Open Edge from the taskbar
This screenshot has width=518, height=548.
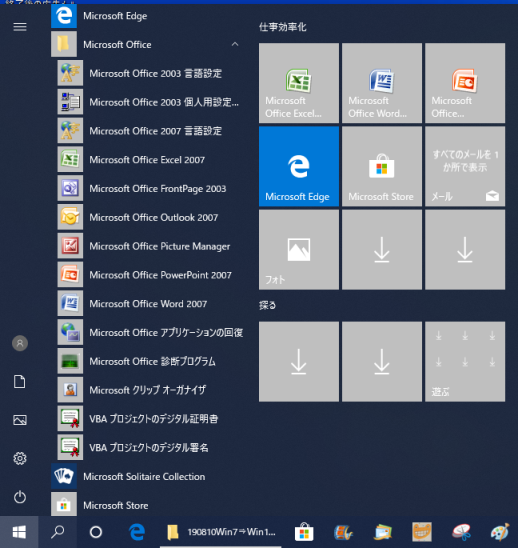point(137,532)
